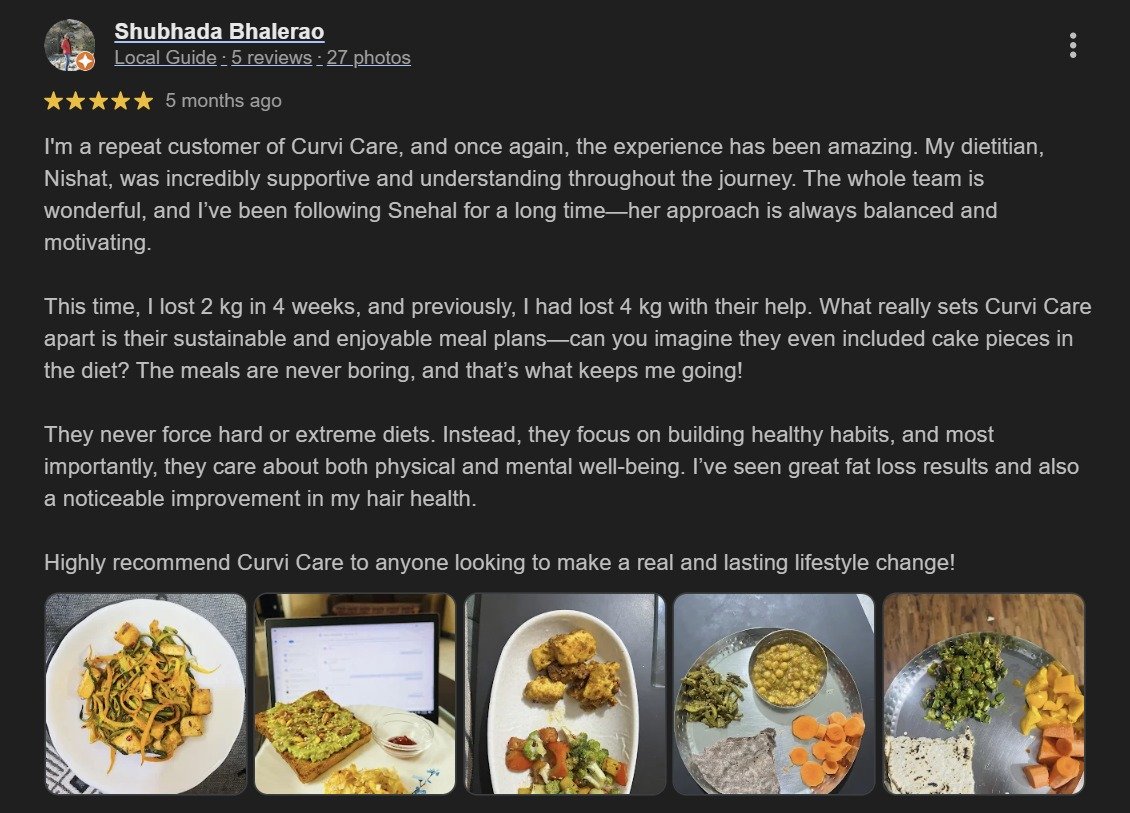Click Shubhada Bhalerao's profile avatar photo
Screen dimensions: 1130x813
pyautogui.click(x=68, y=43)
